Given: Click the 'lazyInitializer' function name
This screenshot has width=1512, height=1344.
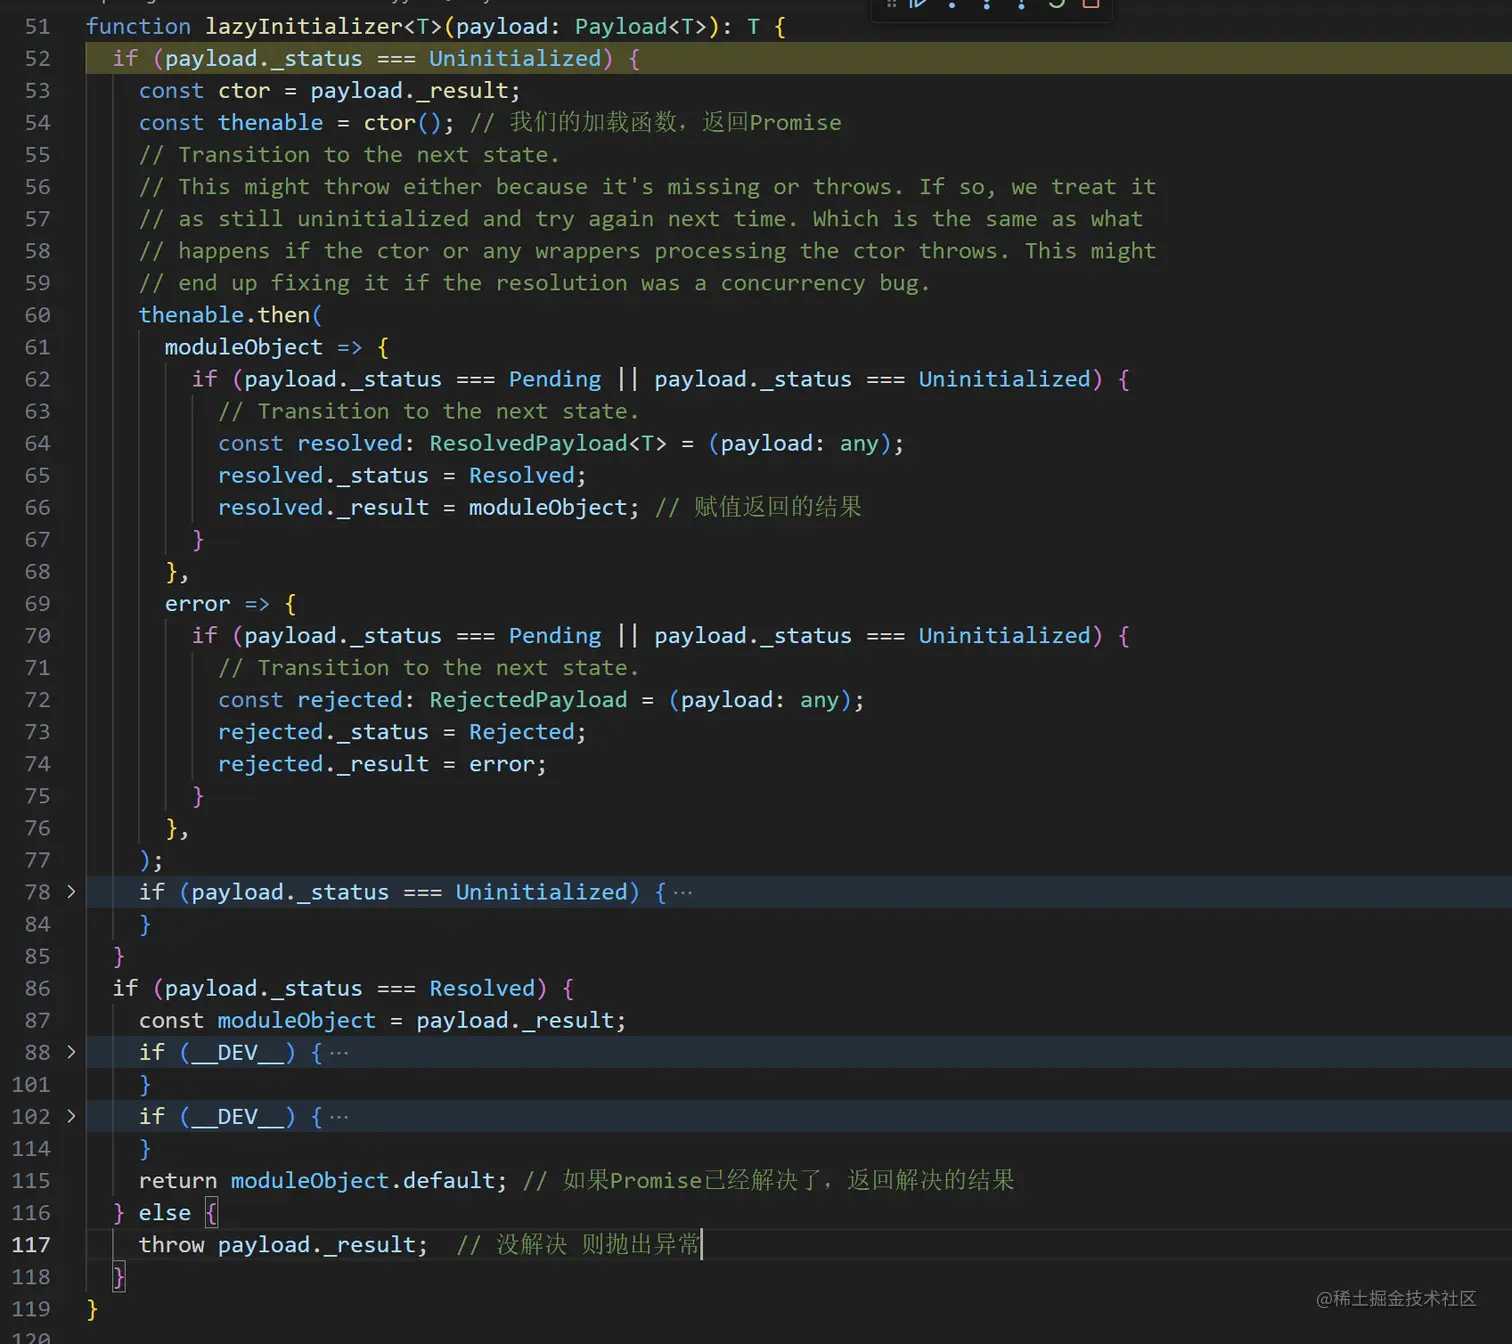Looking at the screenshot, I should tap(303, 27).
